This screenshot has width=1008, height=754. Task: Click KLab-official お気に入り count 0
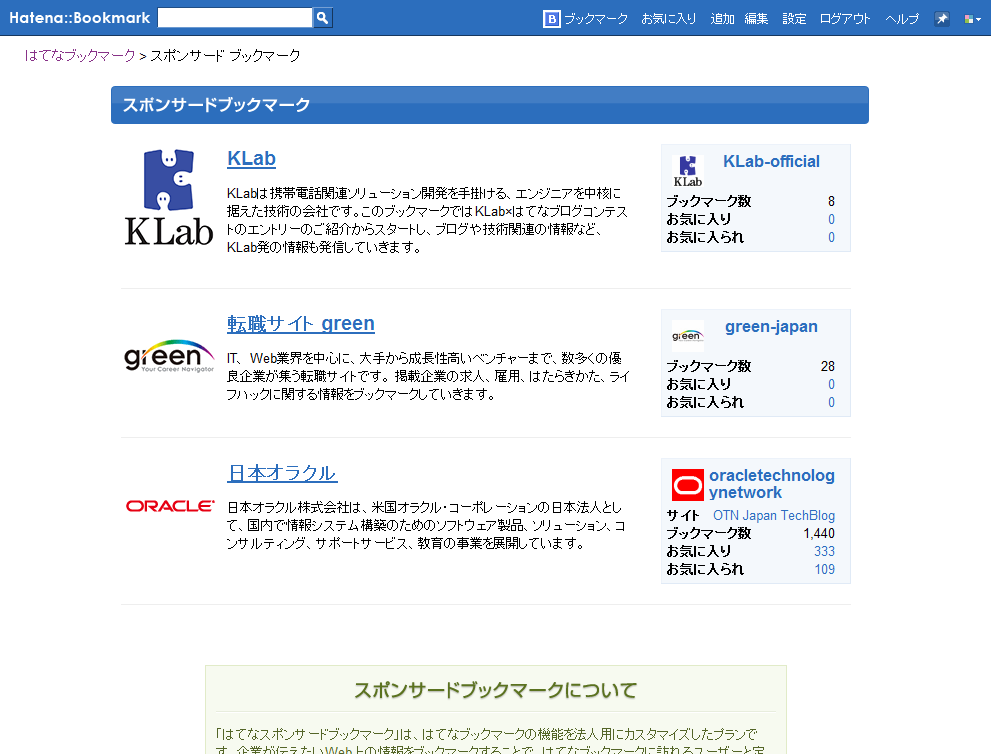(x=831, y=219)
